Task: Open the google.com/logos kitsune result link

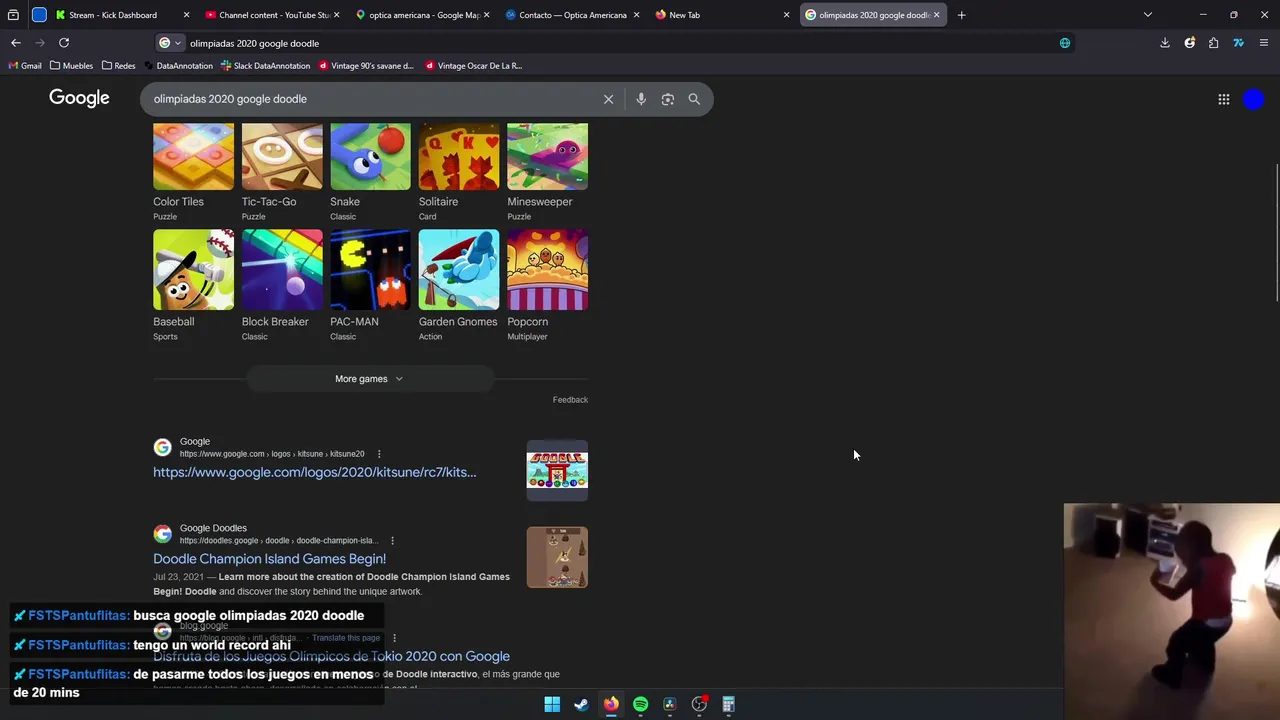Action: (314, 472)
